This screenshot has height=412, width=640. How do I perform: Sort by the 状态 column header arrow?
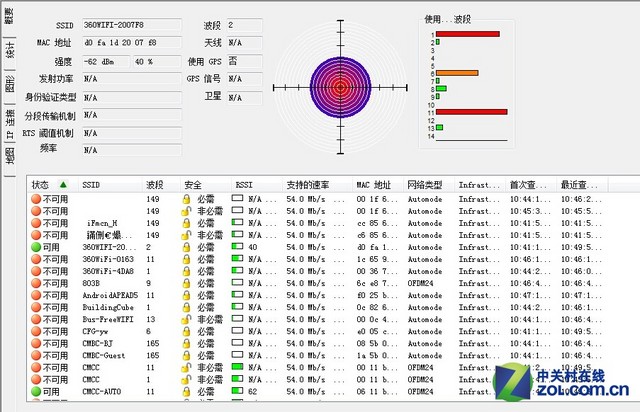click(63, 185)
